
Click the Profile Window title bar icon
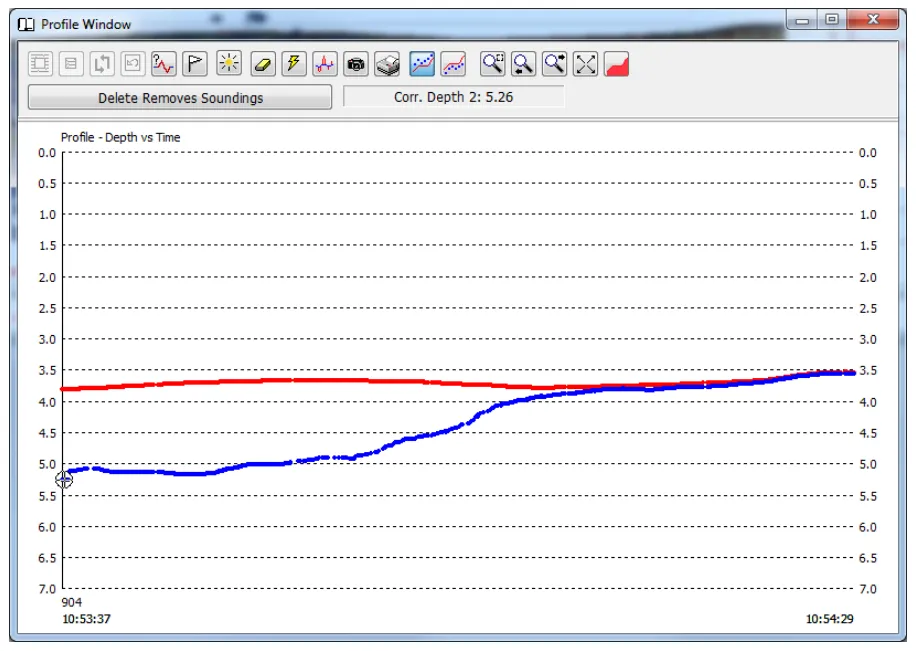point(26,25)
